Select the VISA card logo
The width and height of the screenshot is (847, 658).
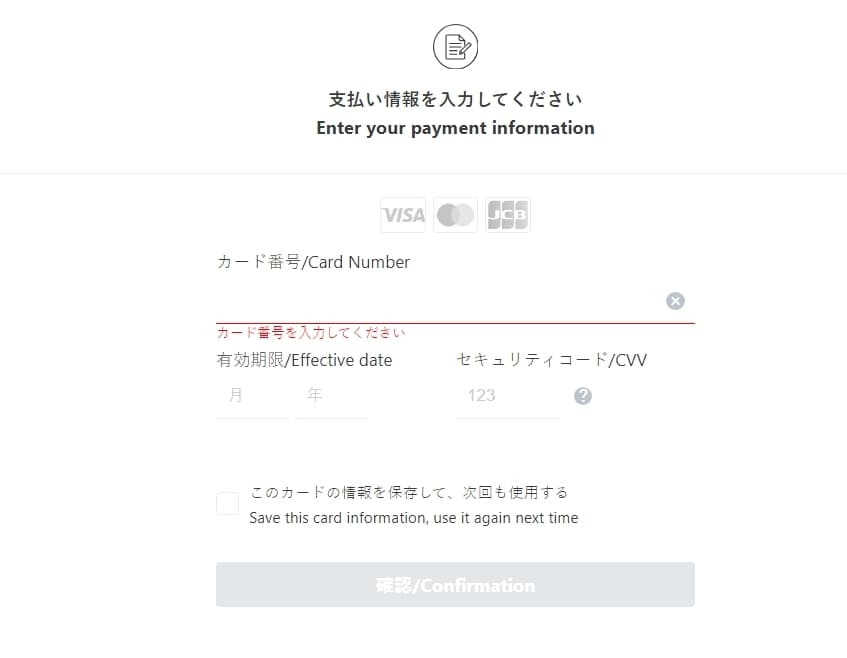coord(403,215)
